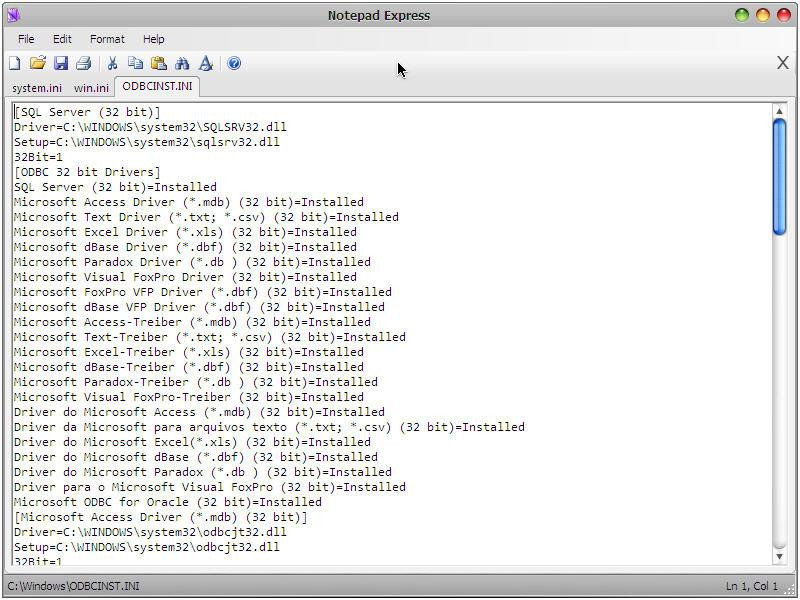Click the '[ODBC 32 bit Drivers]' section header
This screenshot has width=800, height=600.
point(87,172)
